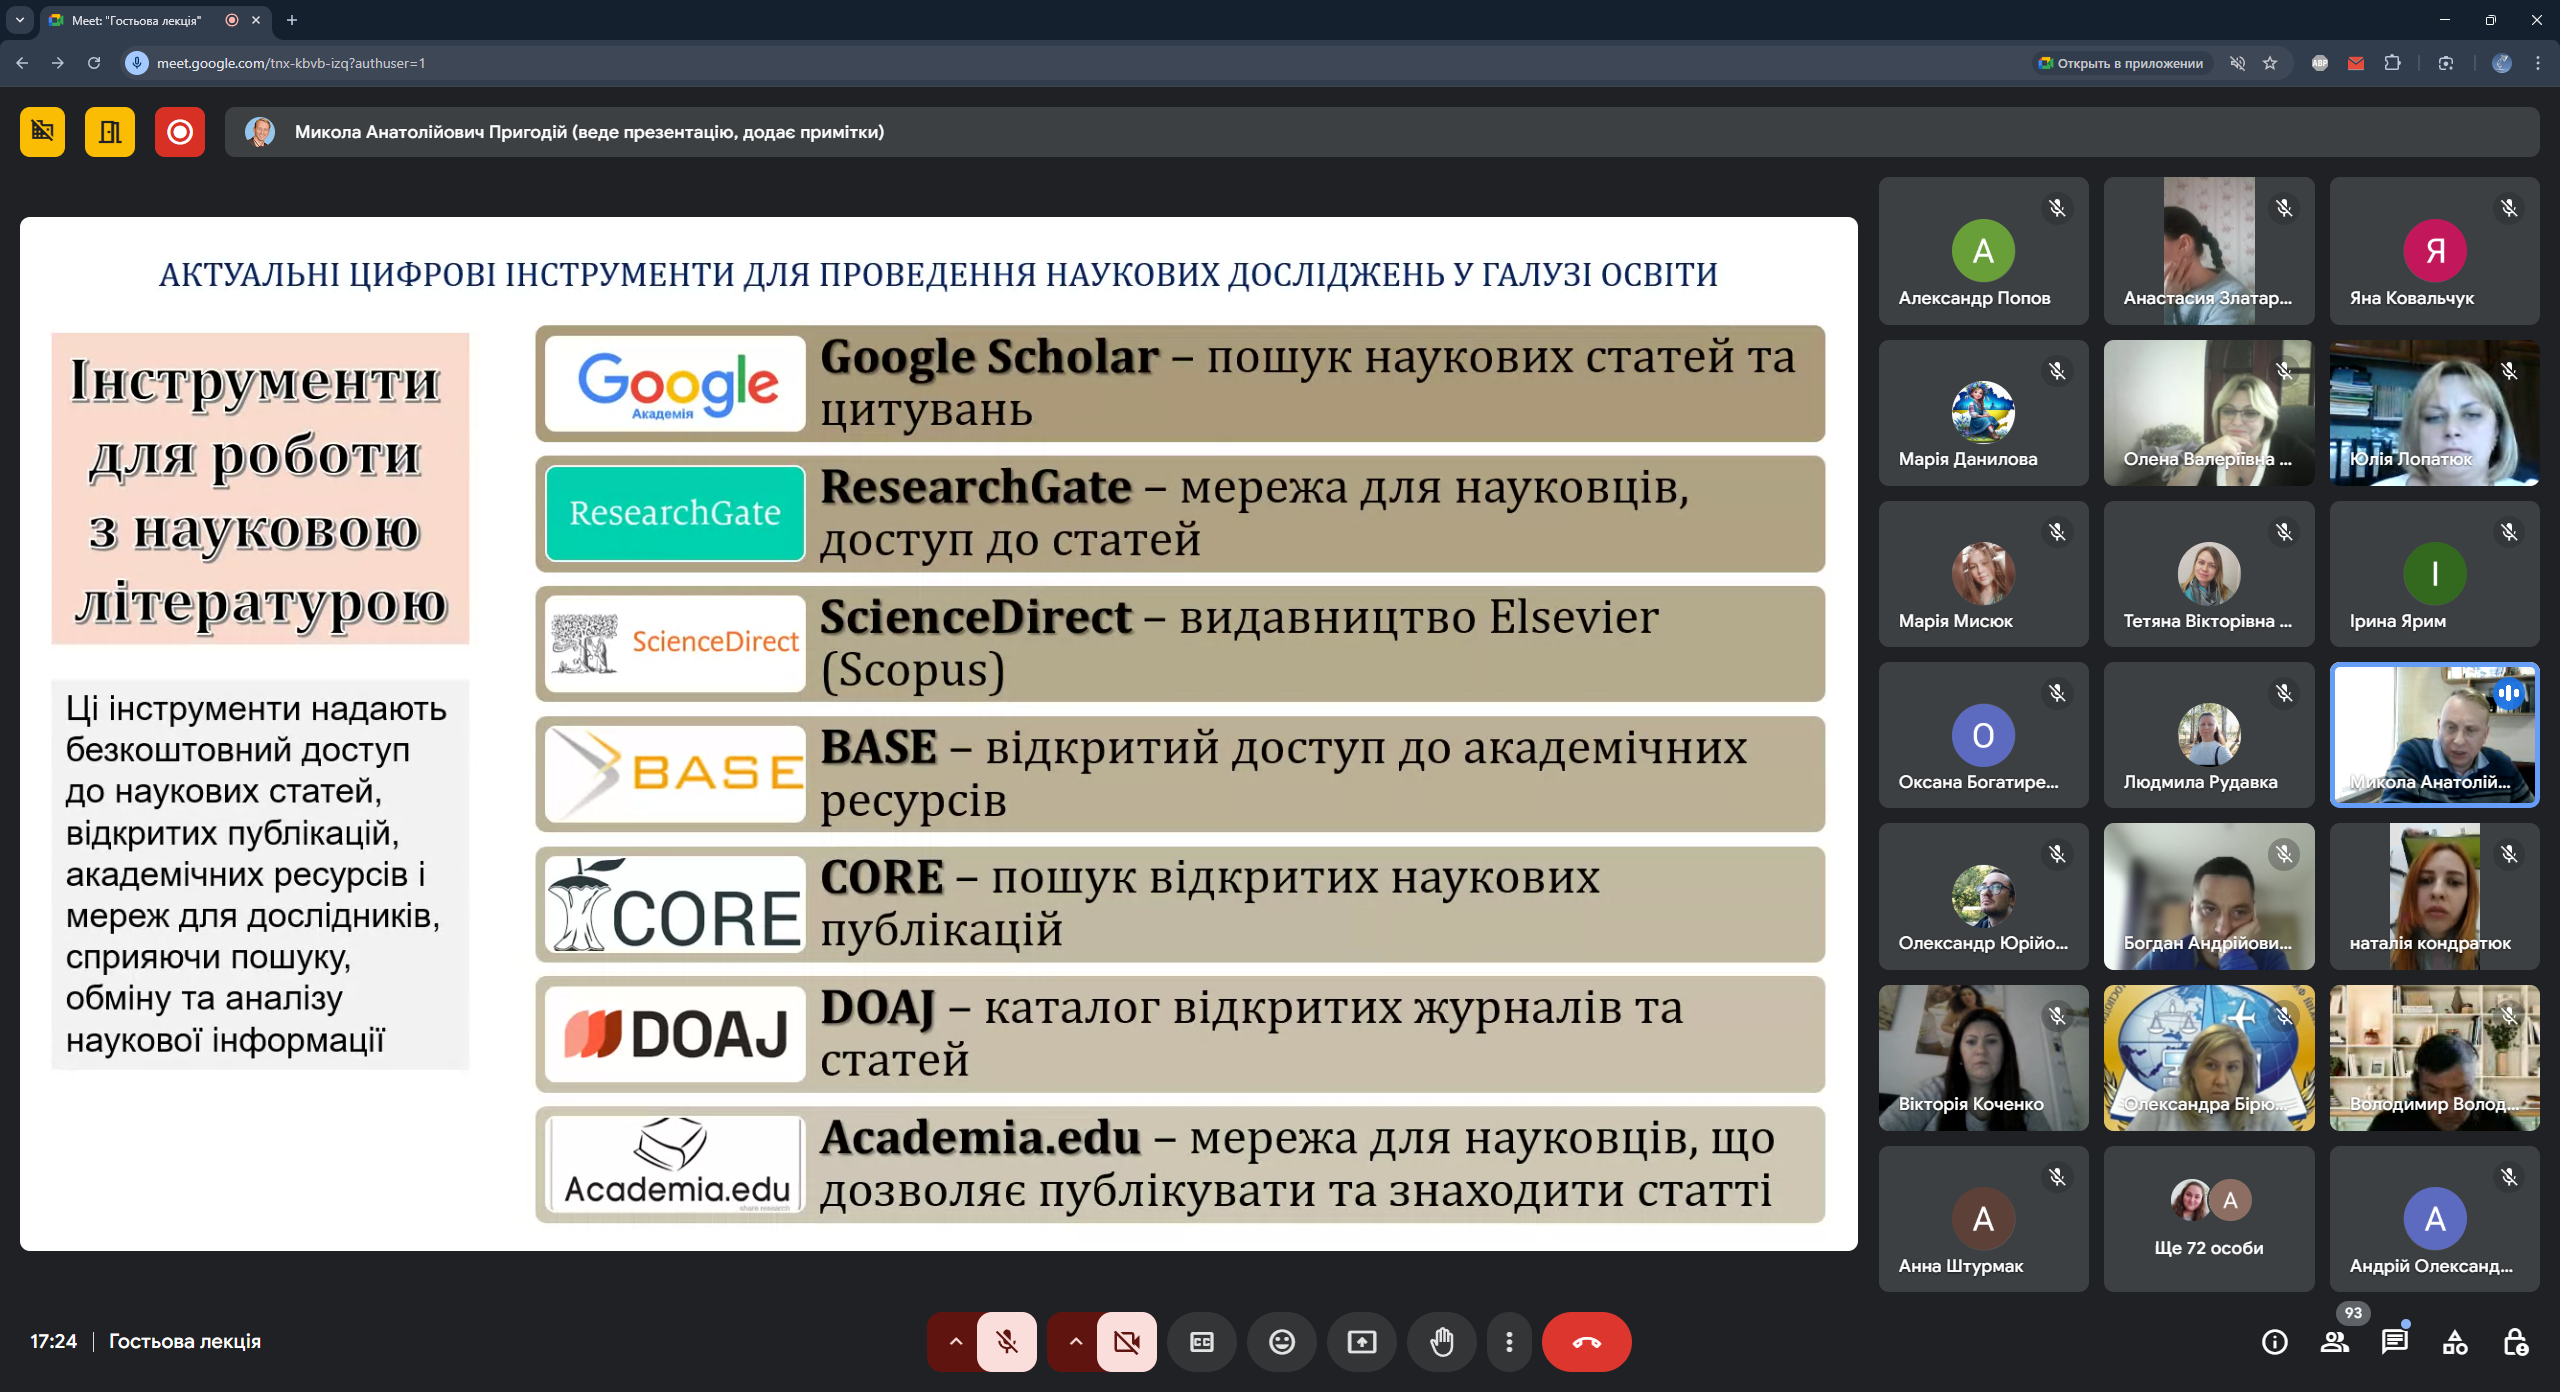Click the muted tab audio icon in address bar
Viewport: 2560px width, 1392px height.
[x=2238, y=63]
